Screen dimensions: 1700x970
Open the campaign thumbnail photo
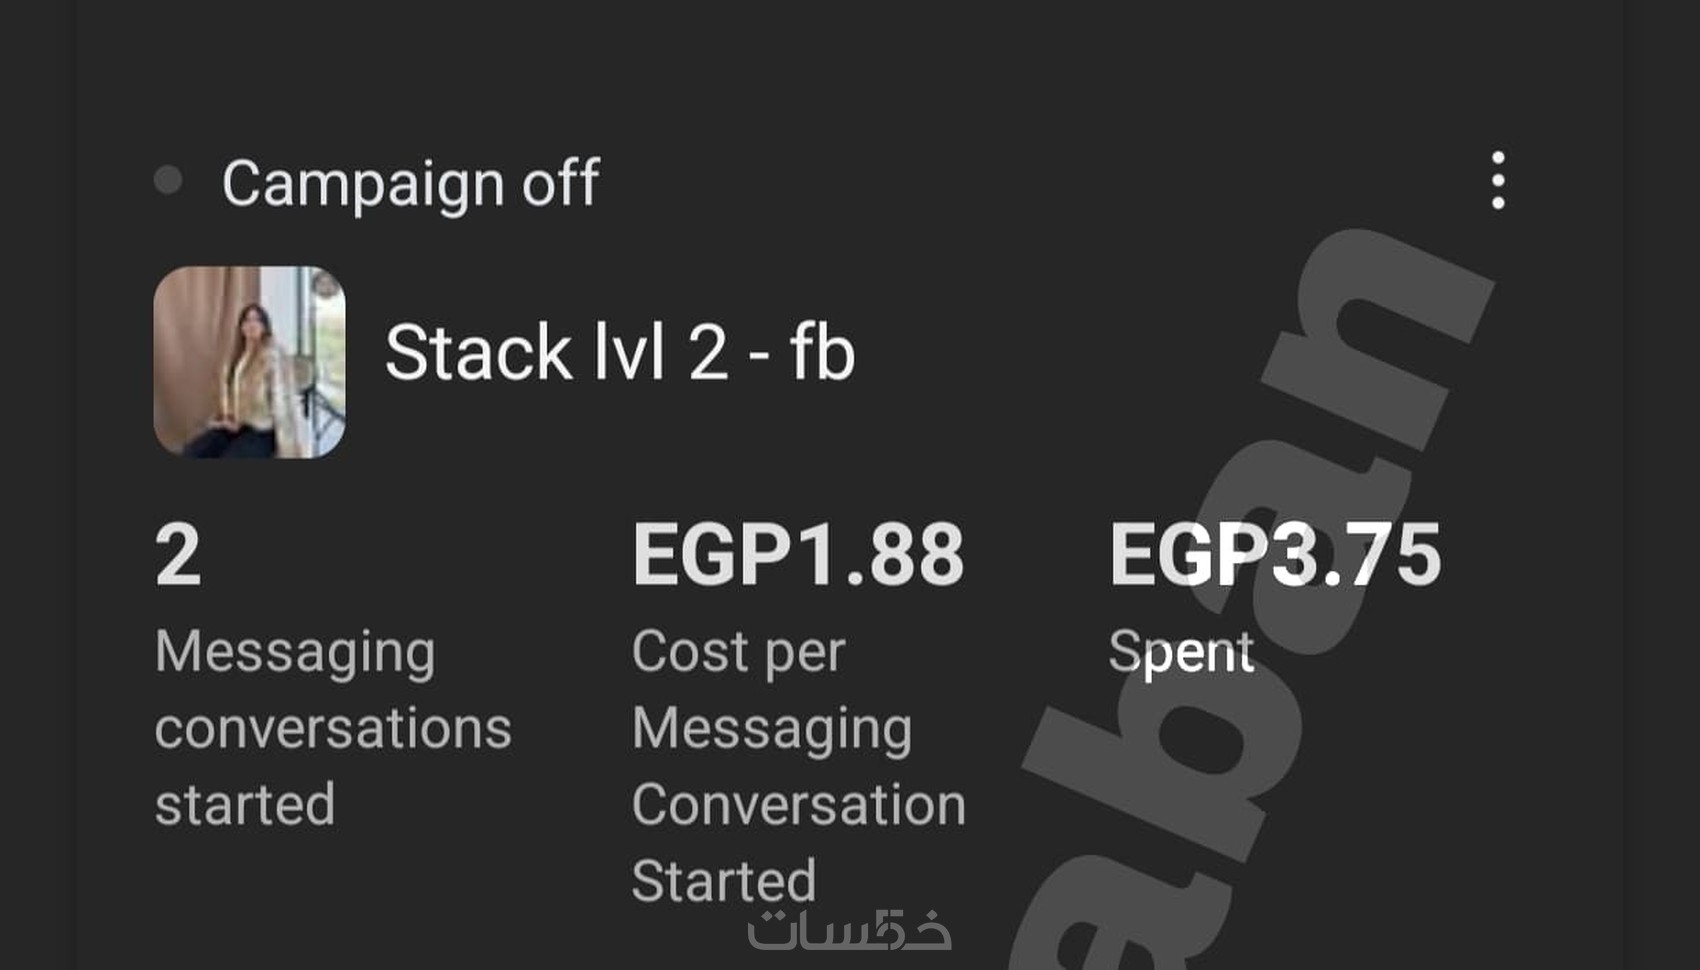click(249, 361)
